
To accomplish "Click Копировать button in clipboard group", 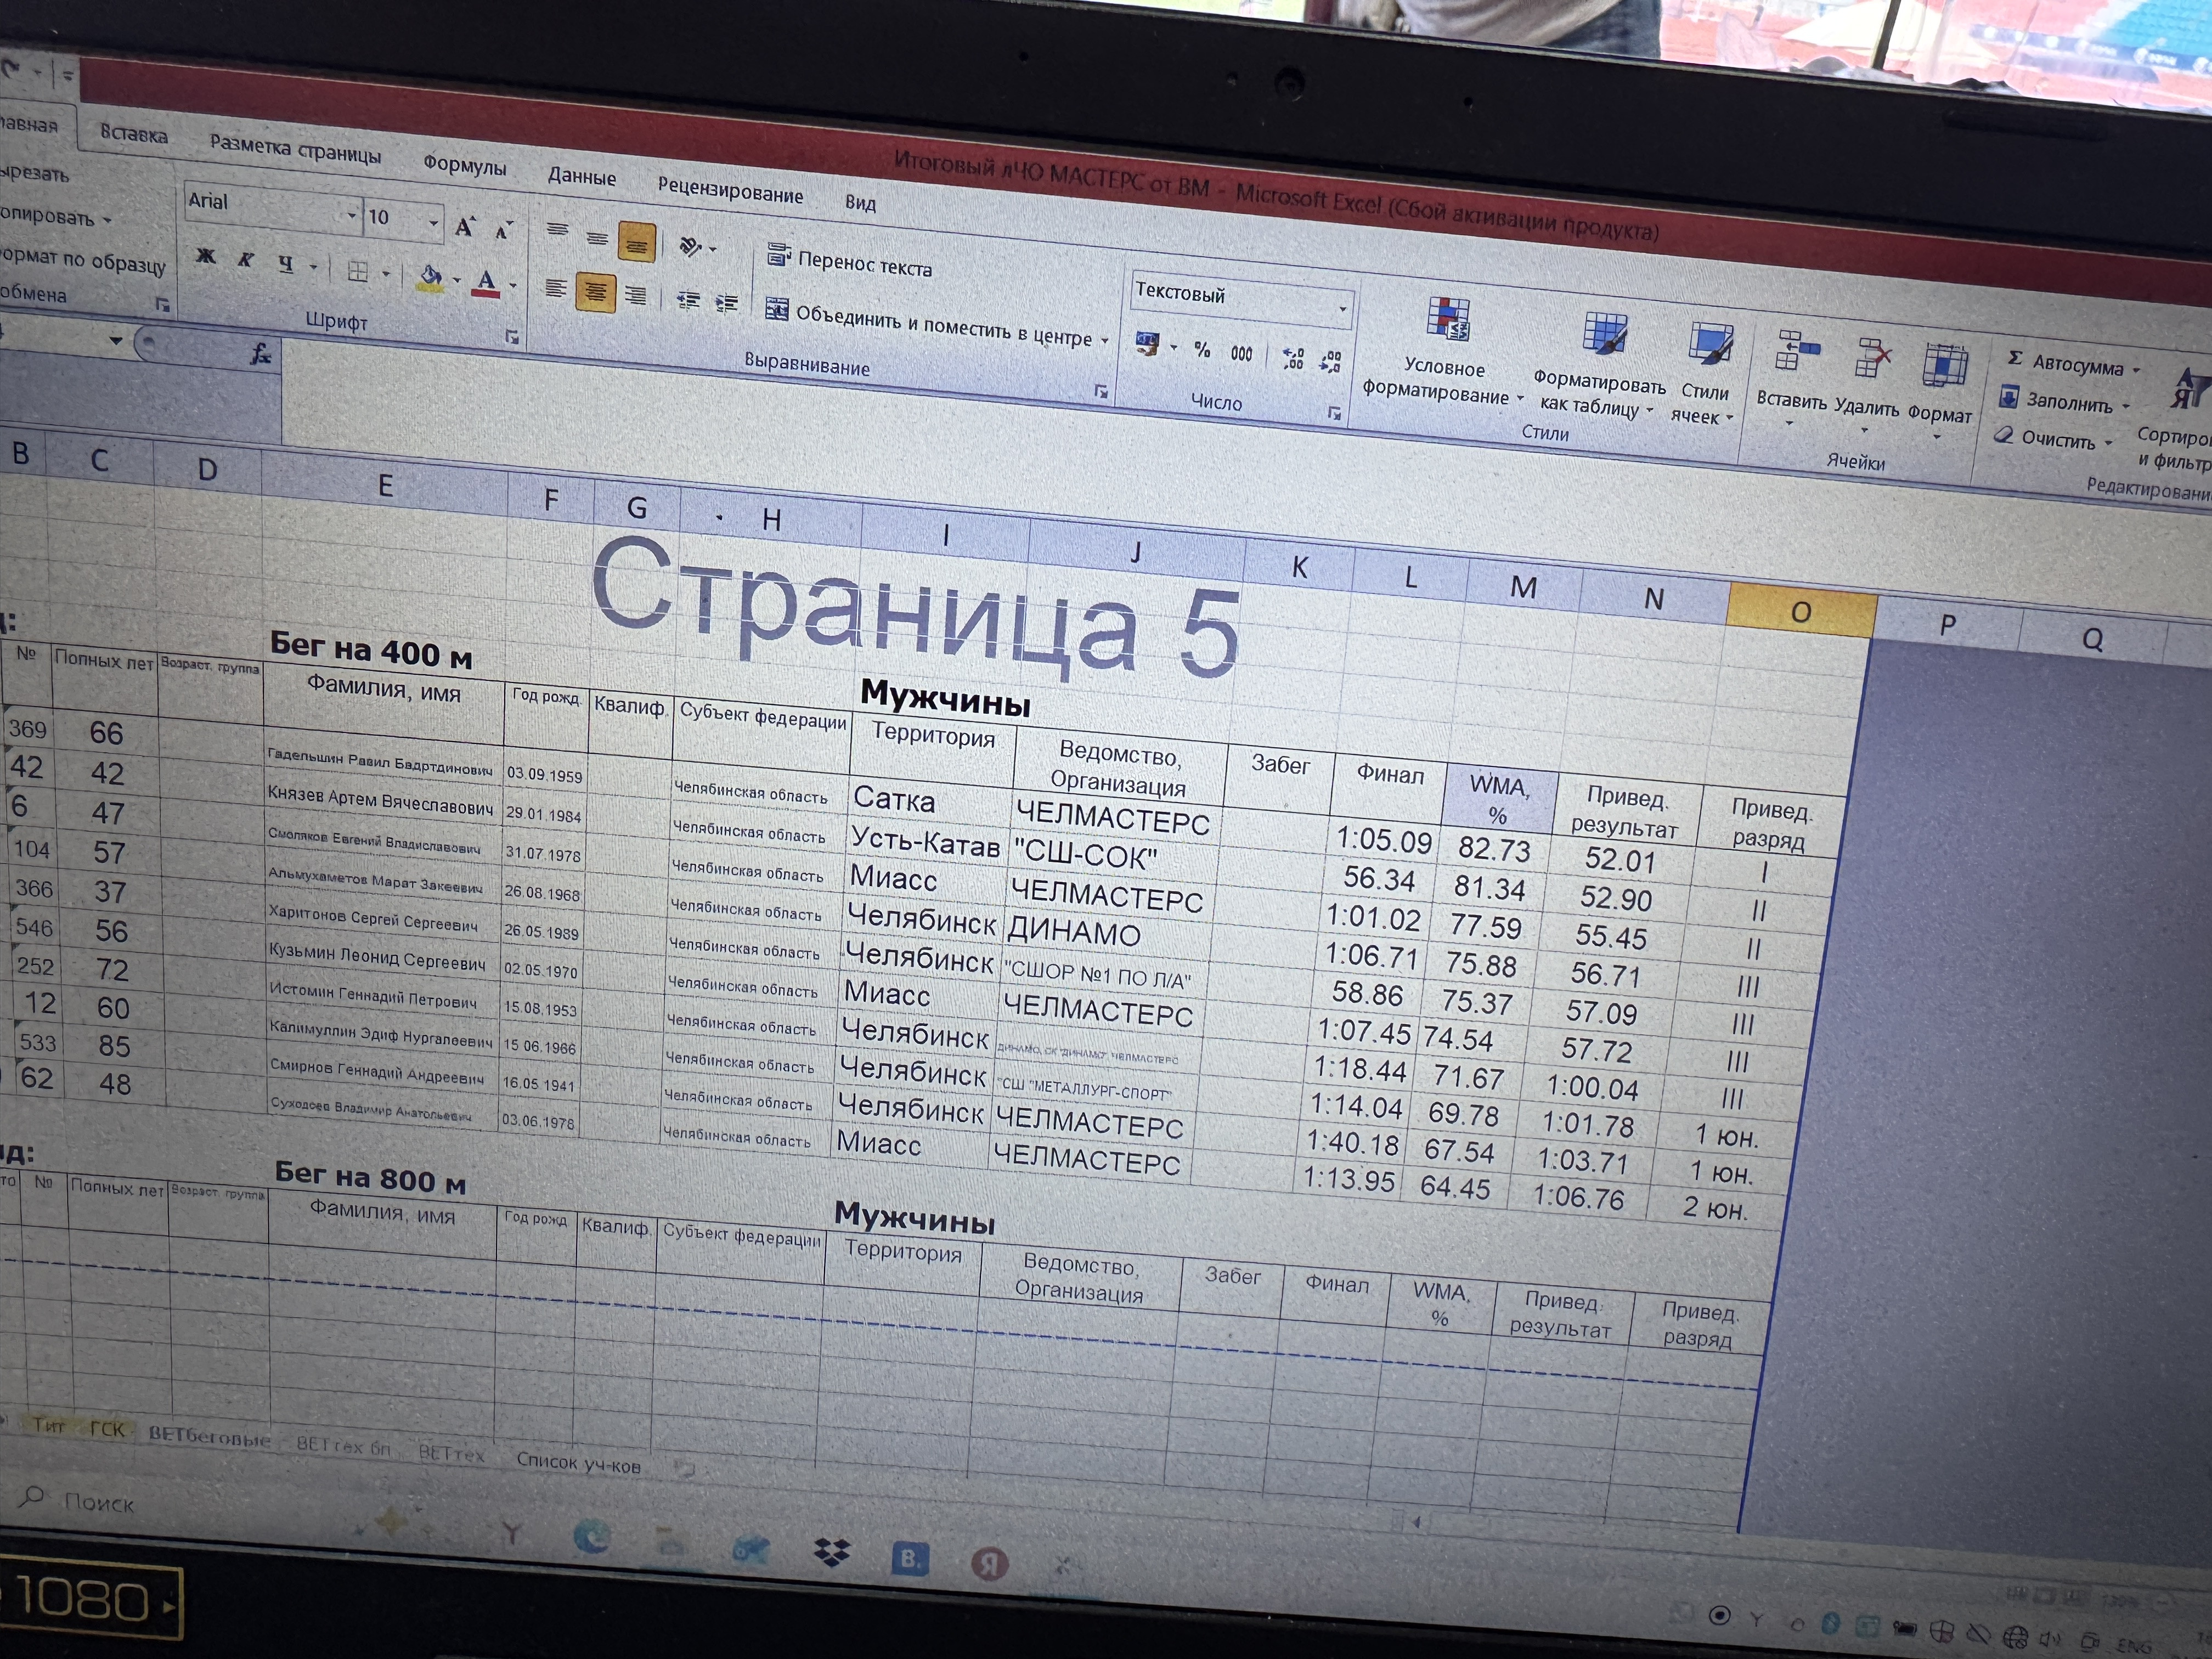I will click(54, 216).
